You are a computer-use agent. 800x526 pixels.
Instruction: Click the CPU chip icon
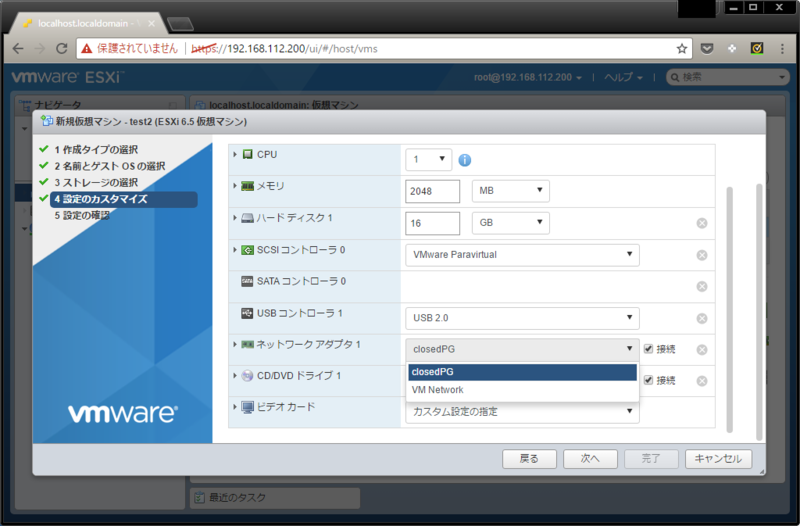(x=247, y=154)
